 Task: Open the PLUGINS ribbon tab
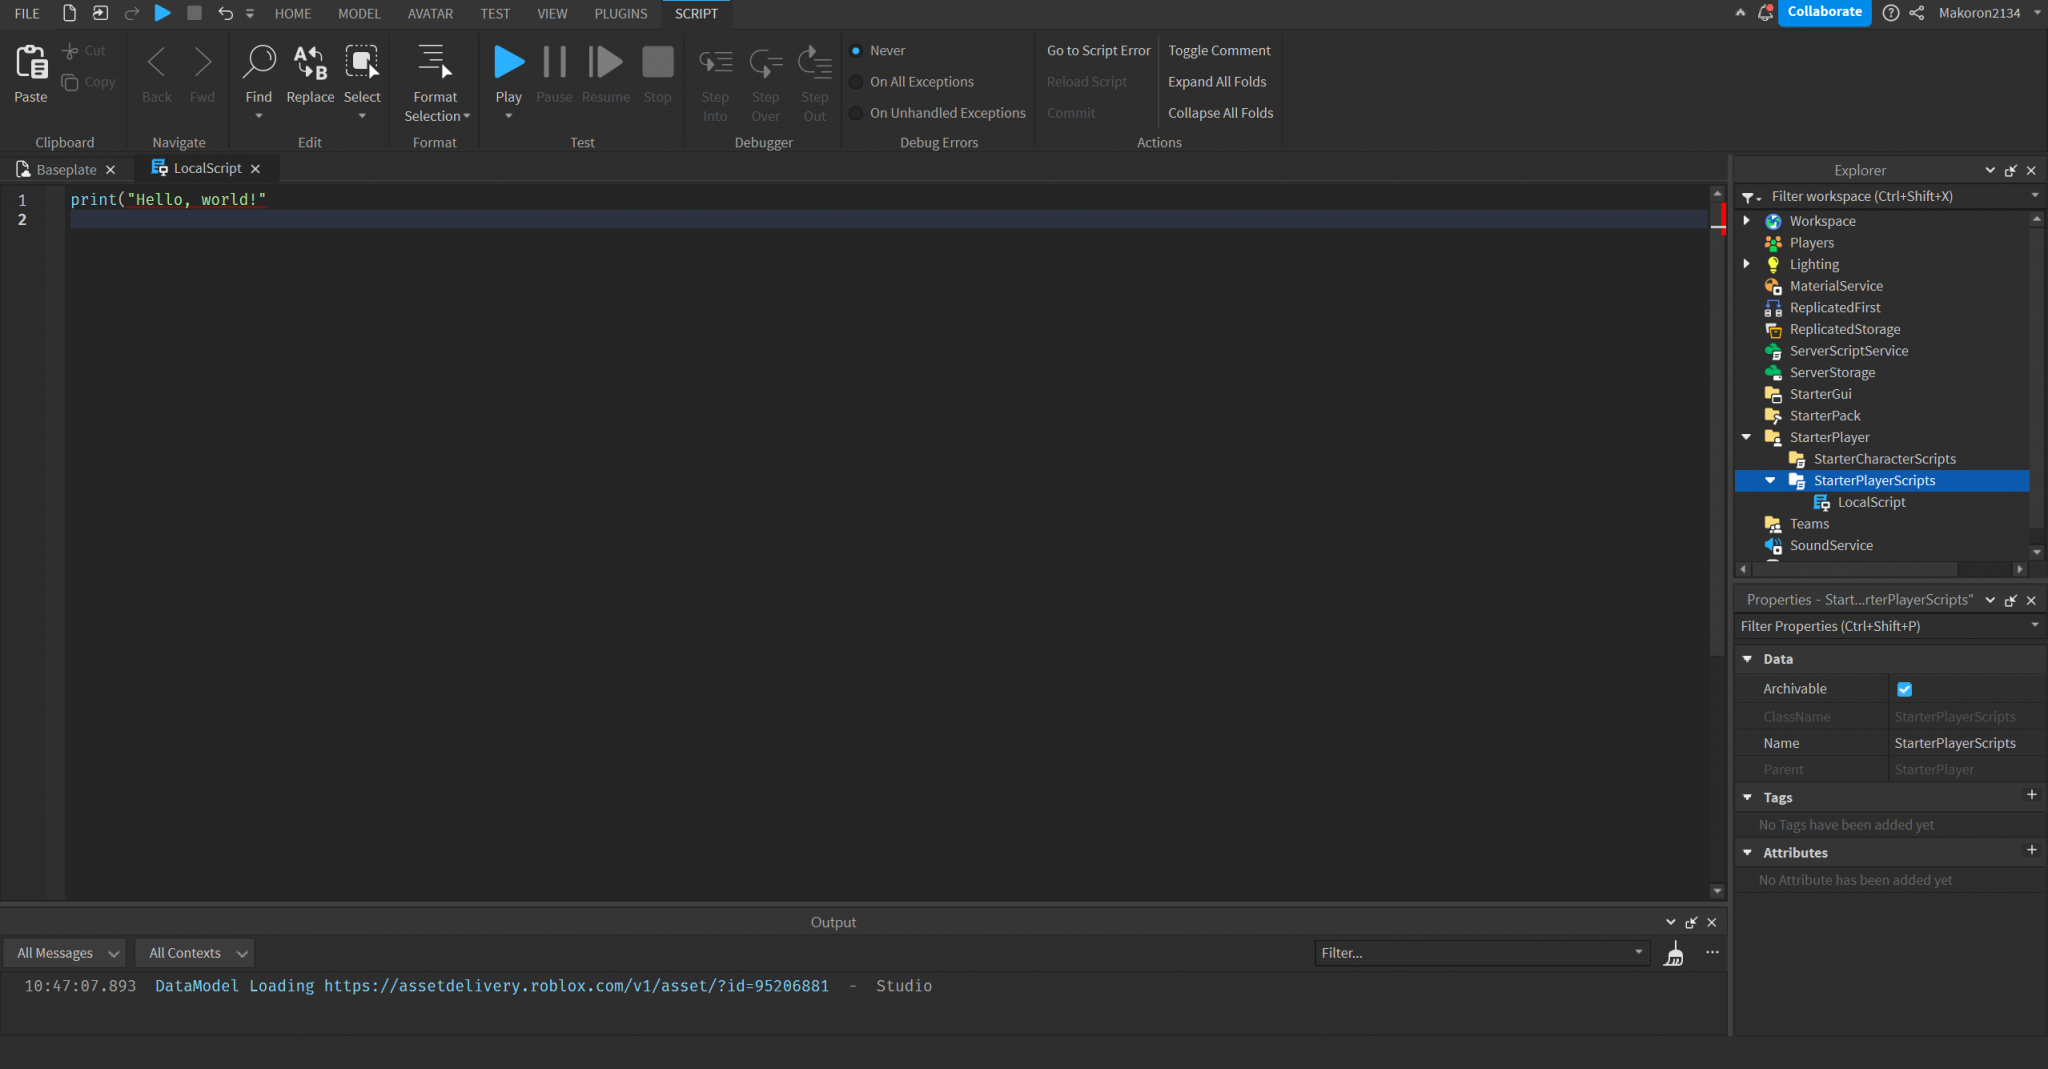click(x=620, y=14)
